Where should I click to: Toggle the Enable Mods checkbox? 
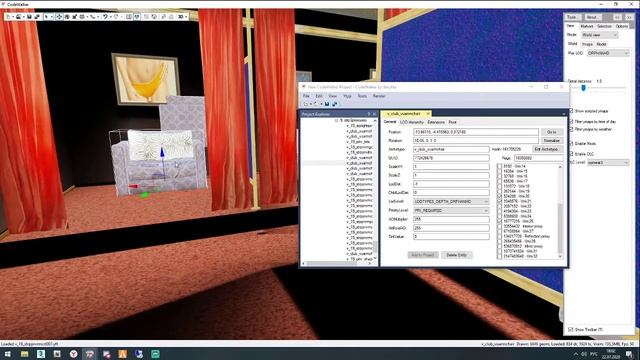tap(571, 144)
